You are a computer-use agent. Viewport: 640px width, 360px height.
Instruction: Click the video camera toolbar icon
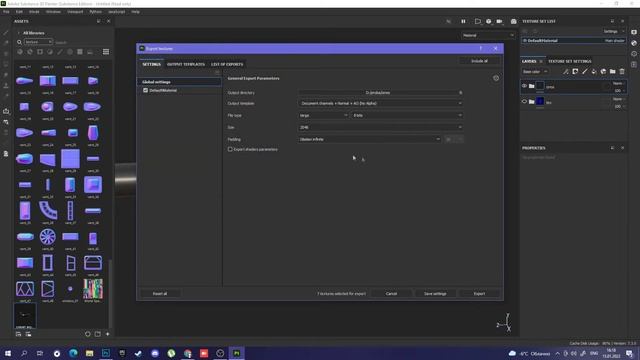pyautogui.click(x=499, y=21)
